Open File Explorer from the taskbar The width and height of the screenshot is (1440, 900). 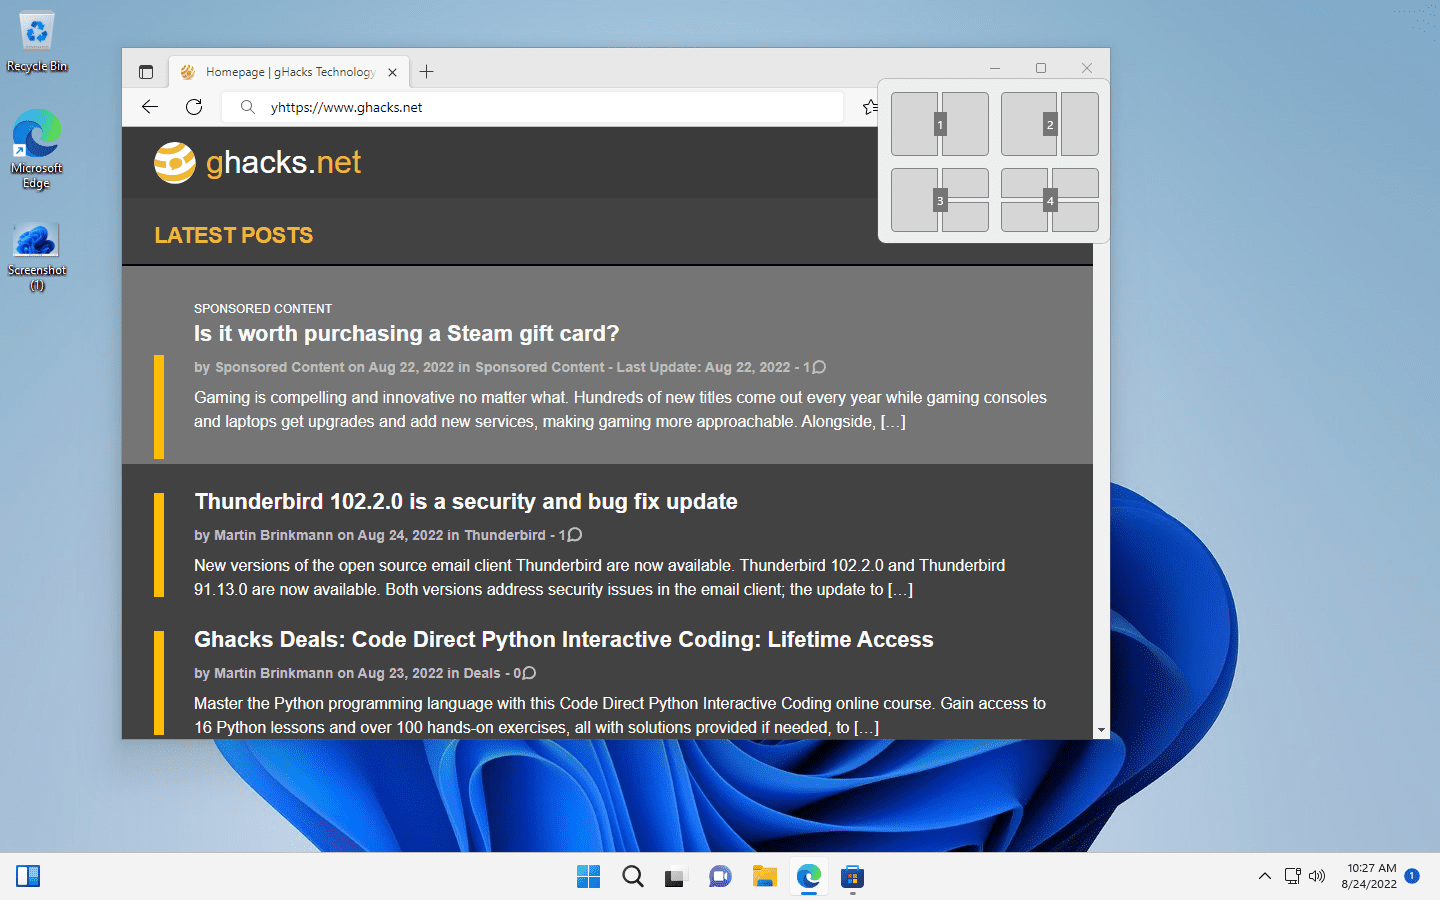pyautogui.click(x=764, y=876)
